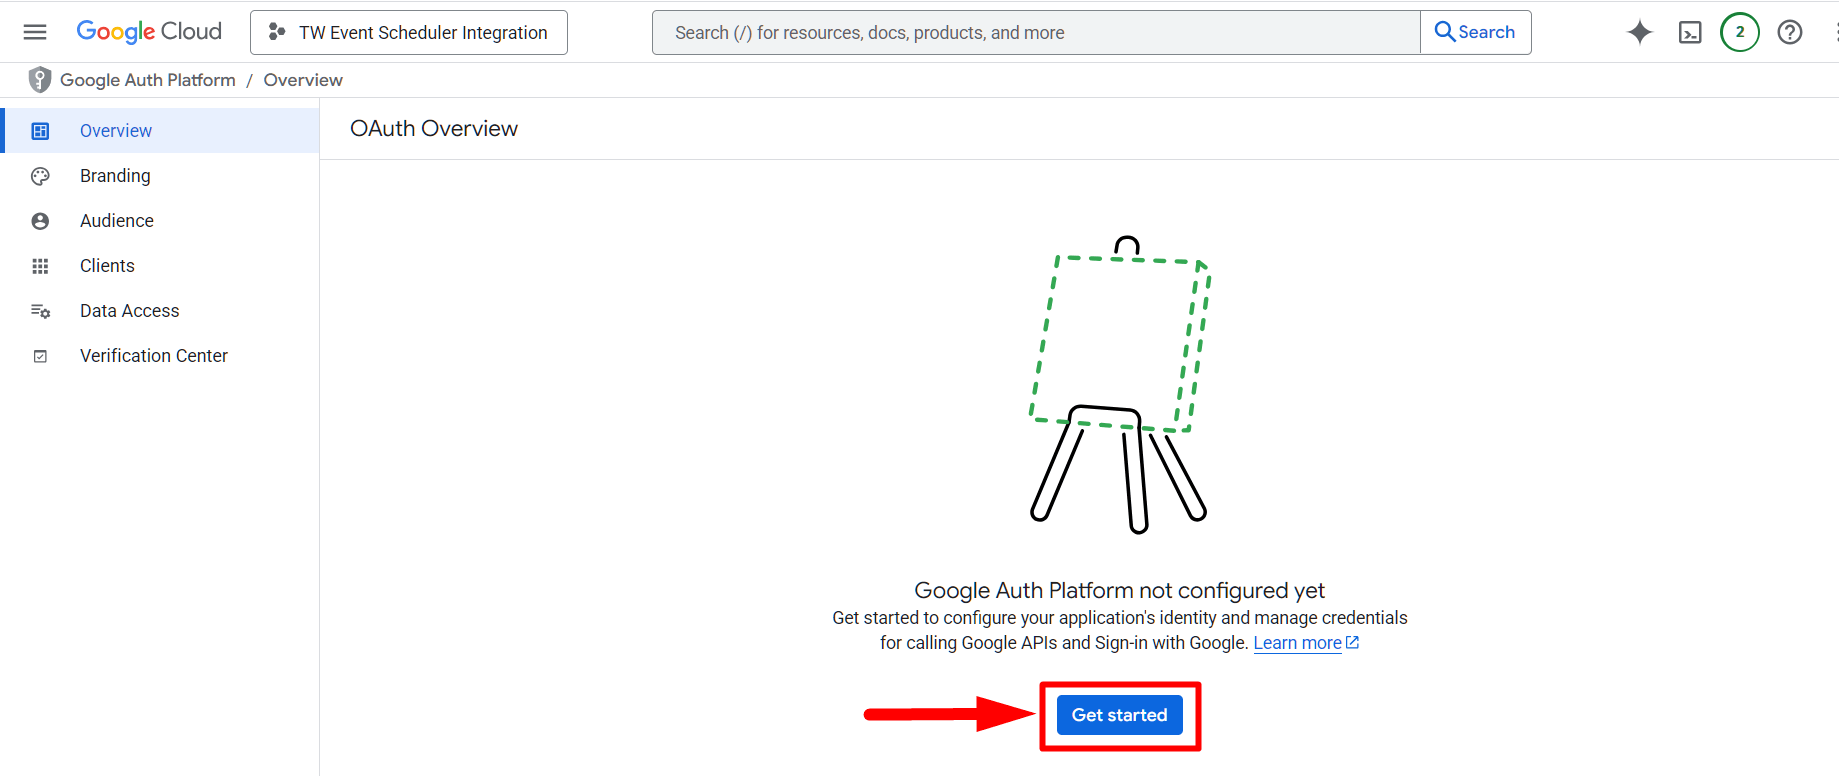Click the OAuth Overview heading
The width and height of the screenshot is (1839, 776).
pos(434,129)
